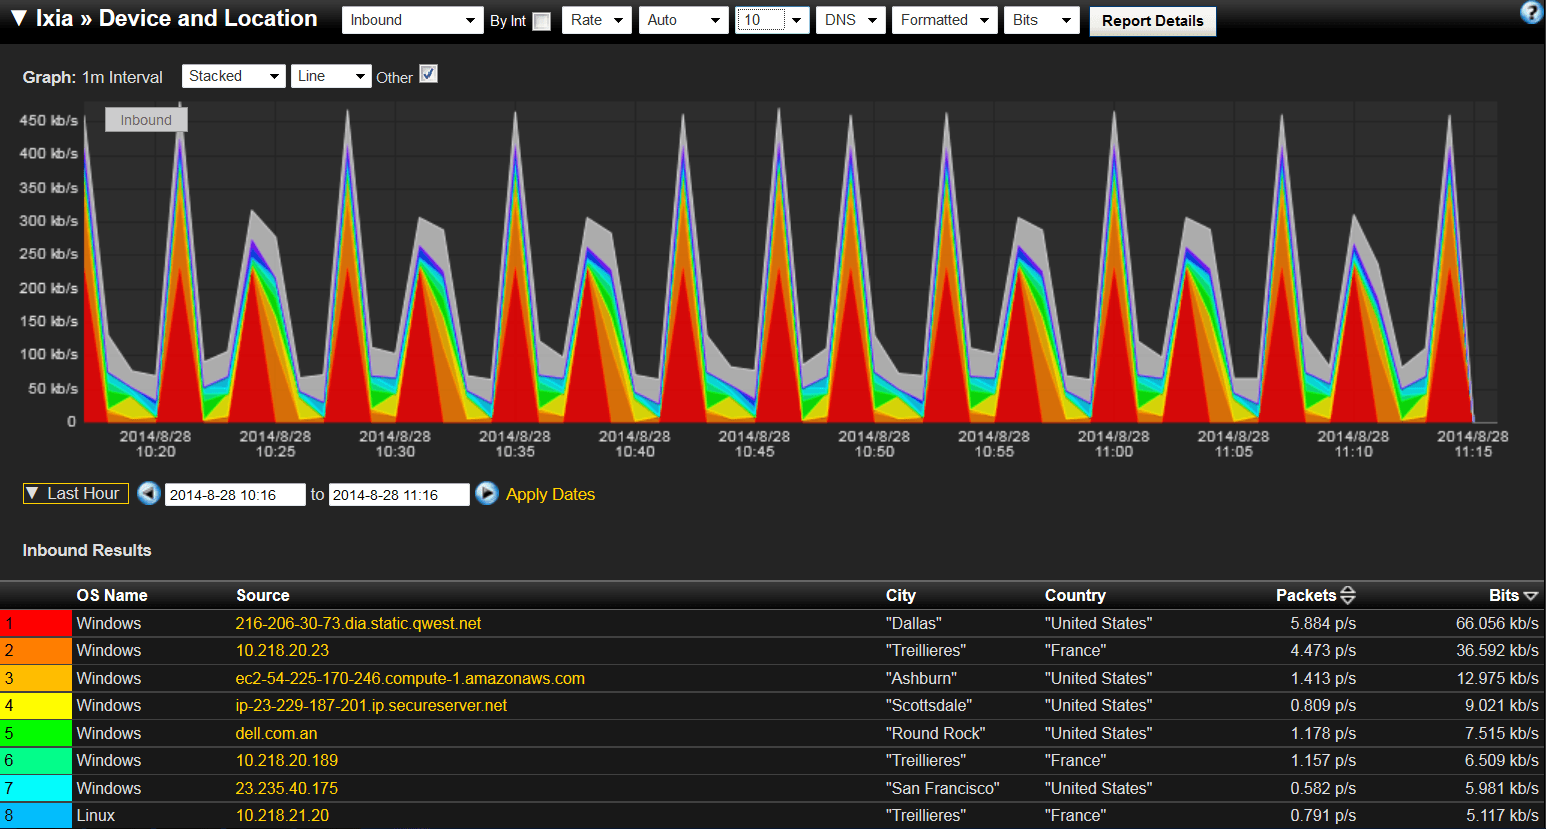This screenshot has height=829, width=1546.
Task: Open the Auto scale dropdown
Action: [x=684, y=20]
